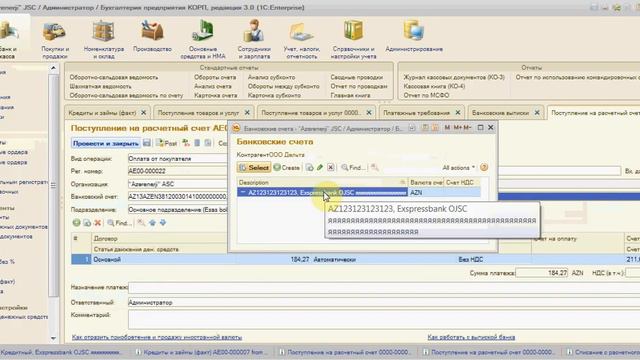This screenshot has width=640, height=360.
Task: Sort by the Description column header
Action: coord(322,182)
